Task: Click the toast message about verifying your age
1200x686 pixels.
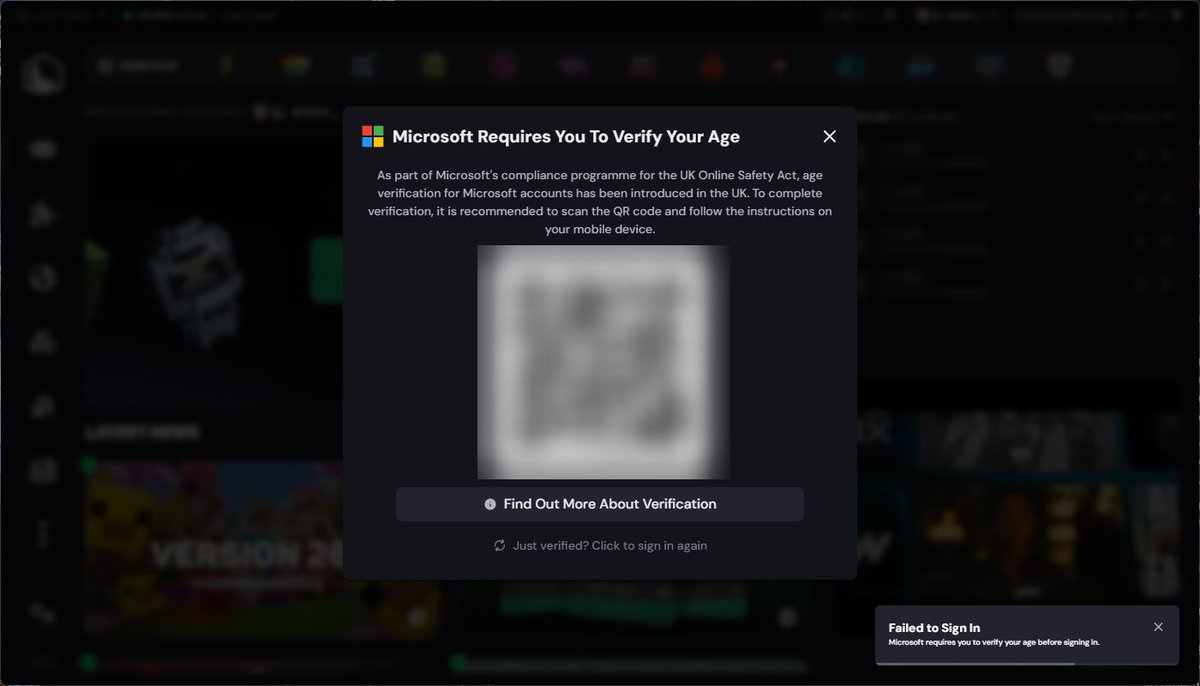Action: point(994,642)
